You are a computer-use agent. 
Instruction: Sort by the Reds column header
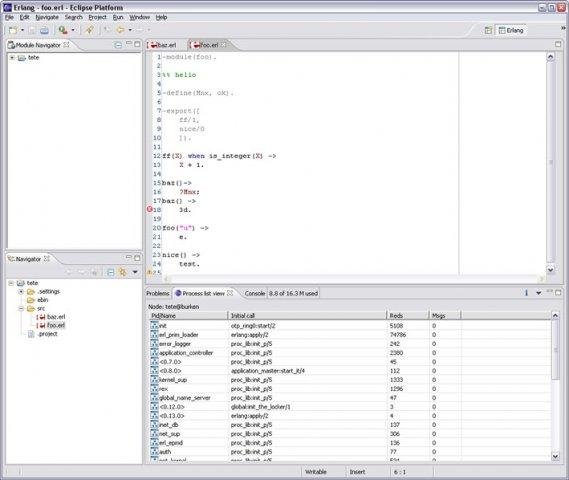[408, 316]
